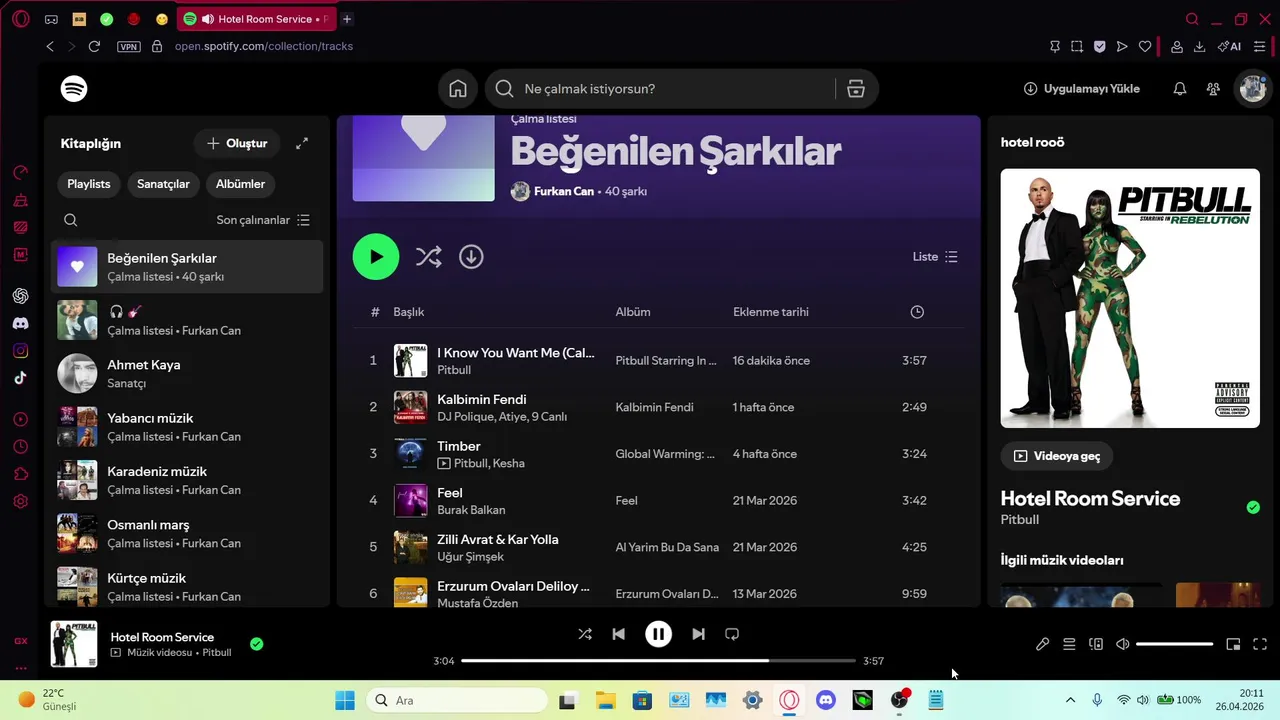Image resolution: width=1280 pixels, height=720 pixels.
Task: Download Beğenilen Şarkılar playlist
Action: pyautogui.click(x=471, y=257)
